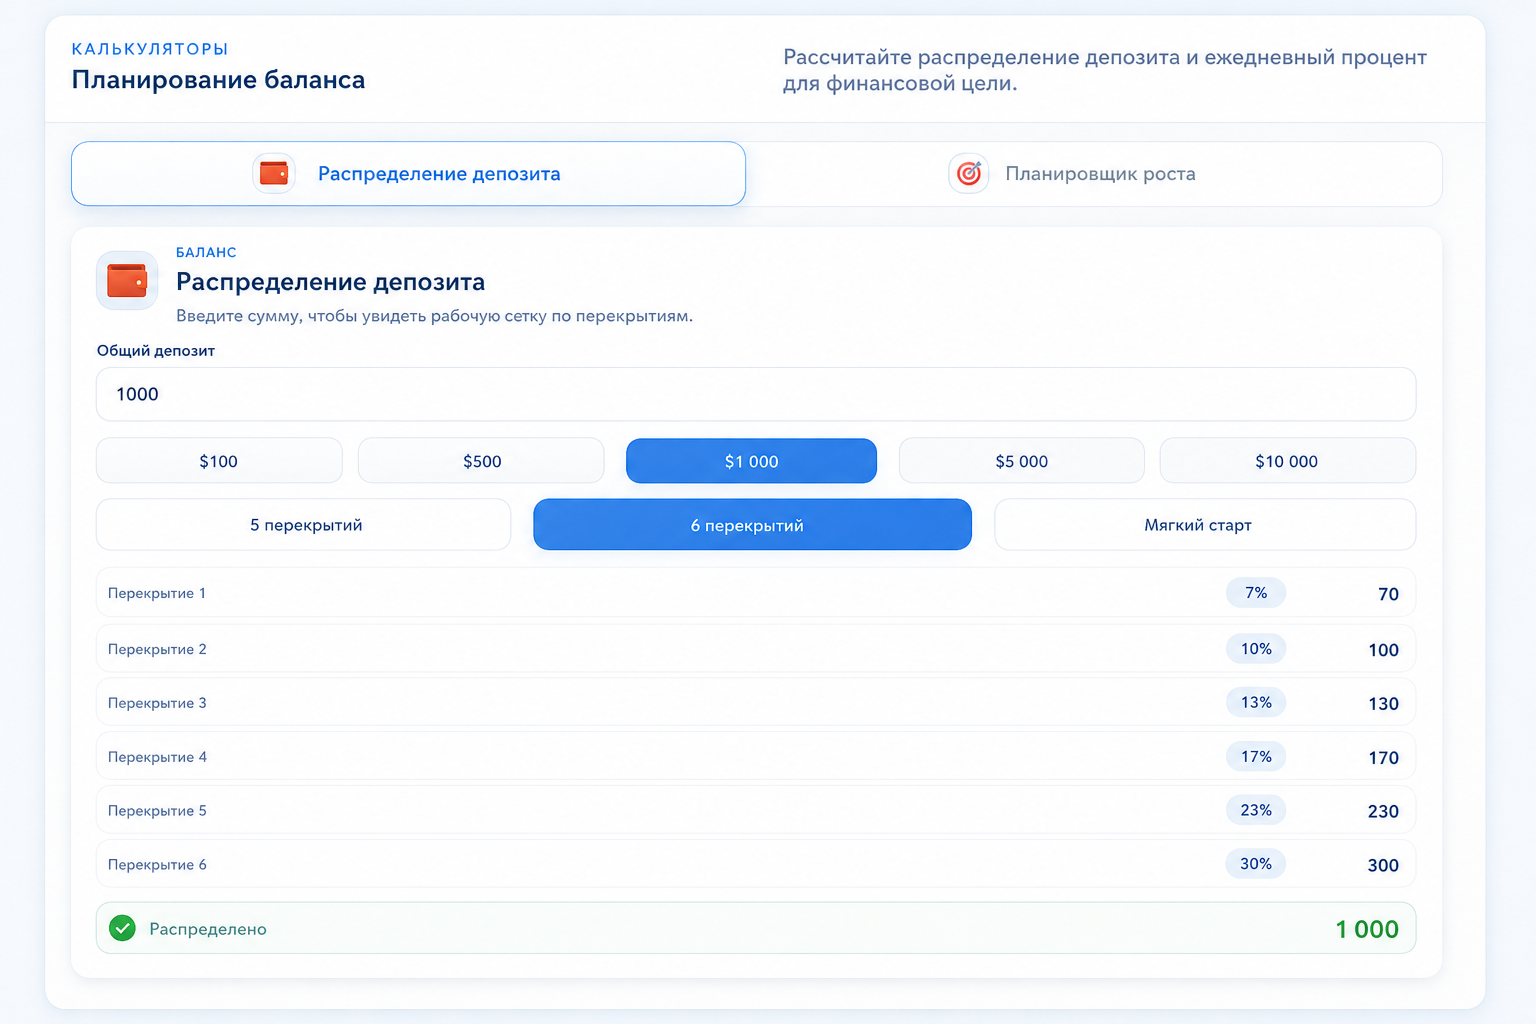Click the green checkmark icon next to Распределено
Screen dimensions: 1536x1024
(122, 928)
